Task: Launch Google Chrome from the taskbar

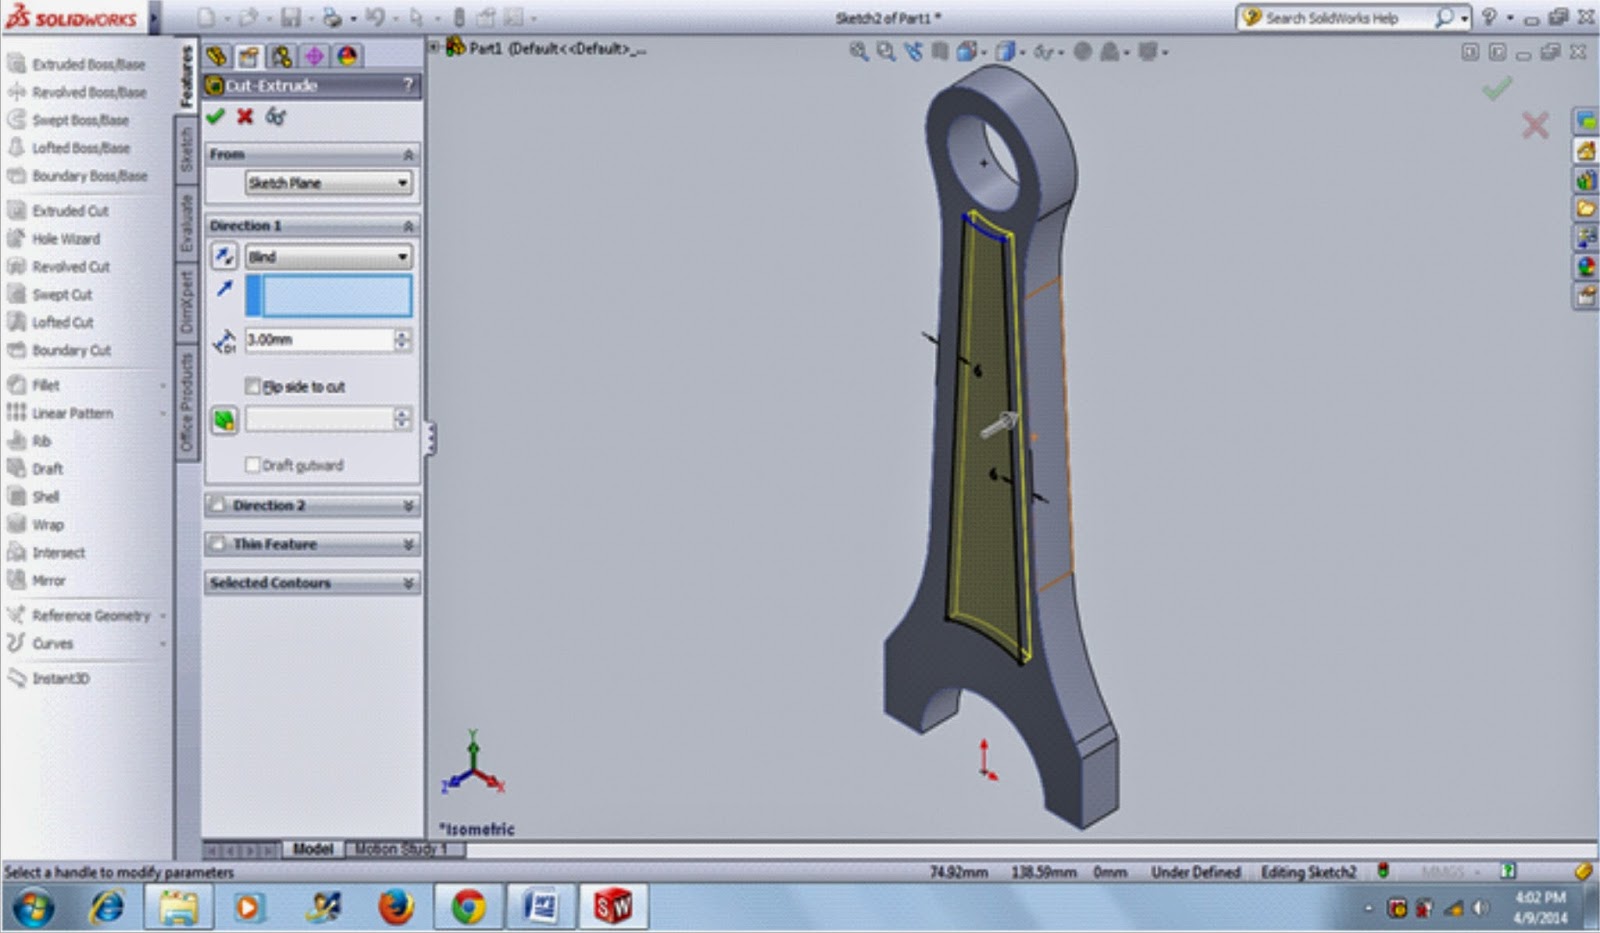Action: [468, 909]
